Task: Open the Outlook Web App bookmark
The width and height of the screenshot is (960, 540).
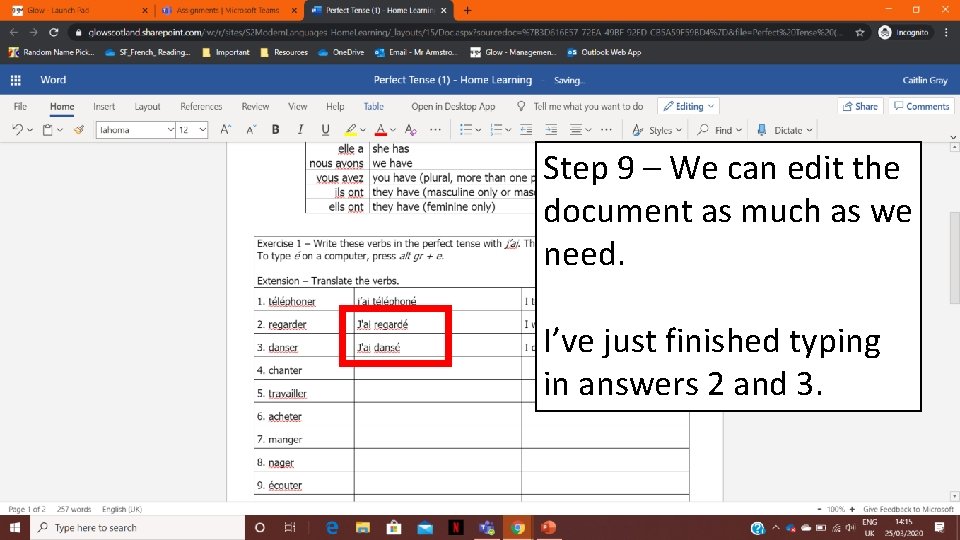Action: [x=604, y=52]
